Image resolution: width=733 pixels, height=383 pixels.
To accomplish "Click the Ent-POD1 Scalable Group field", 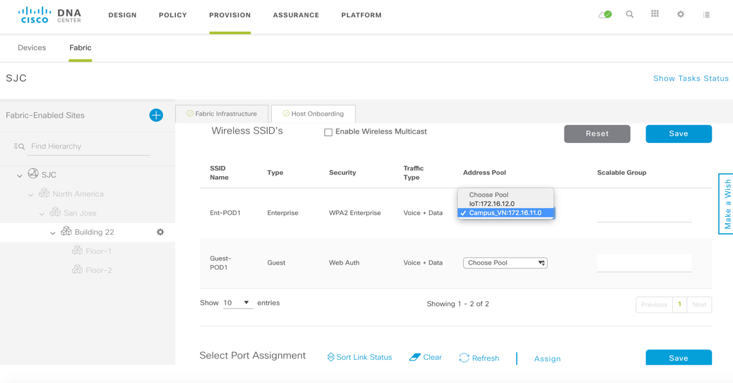I will click(644, 213).
